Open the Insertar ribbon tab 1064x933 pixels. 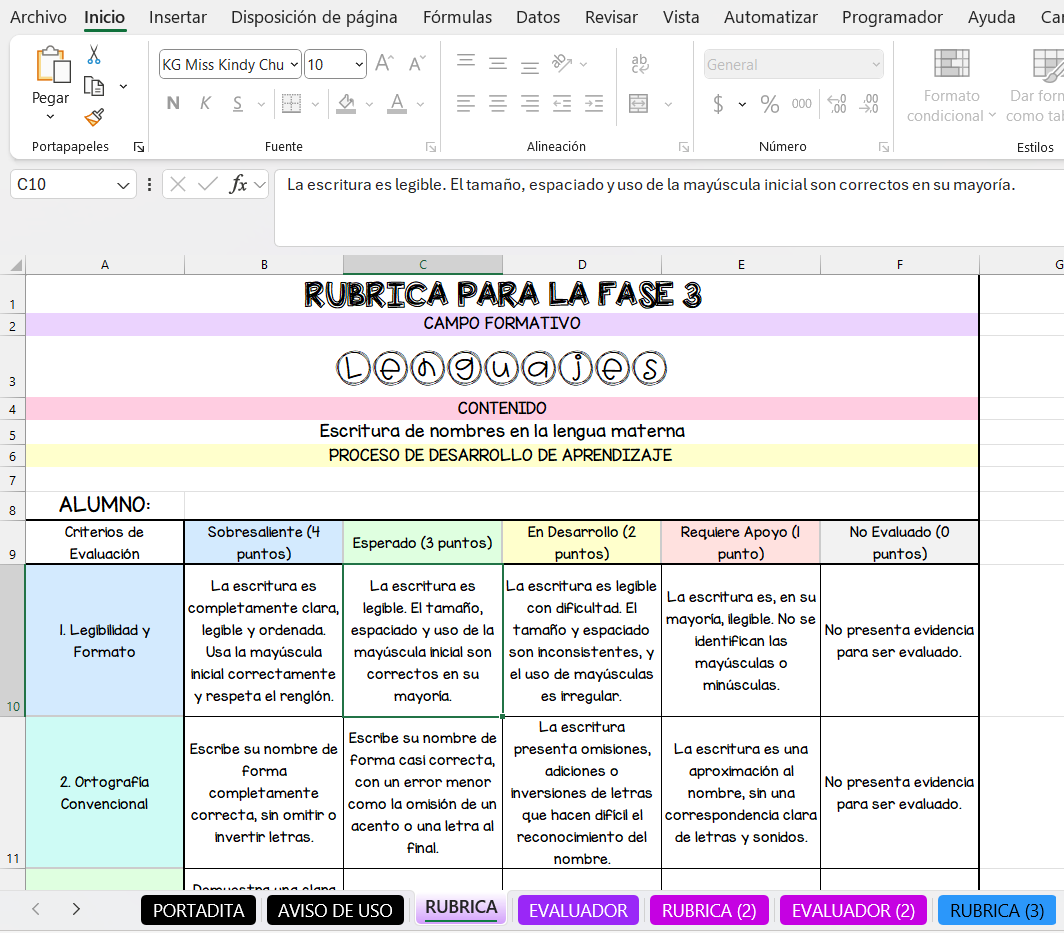178,17
